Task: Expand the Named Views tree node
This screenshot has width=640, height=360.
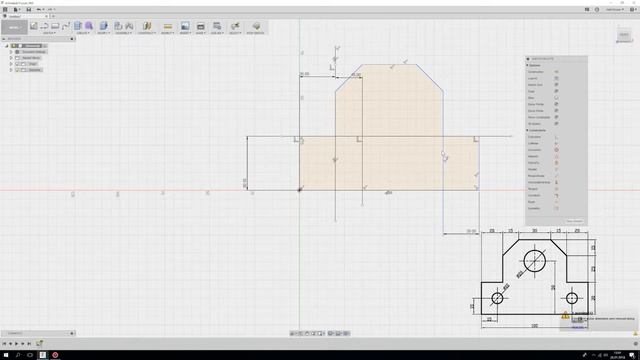Action: point(11,58)
